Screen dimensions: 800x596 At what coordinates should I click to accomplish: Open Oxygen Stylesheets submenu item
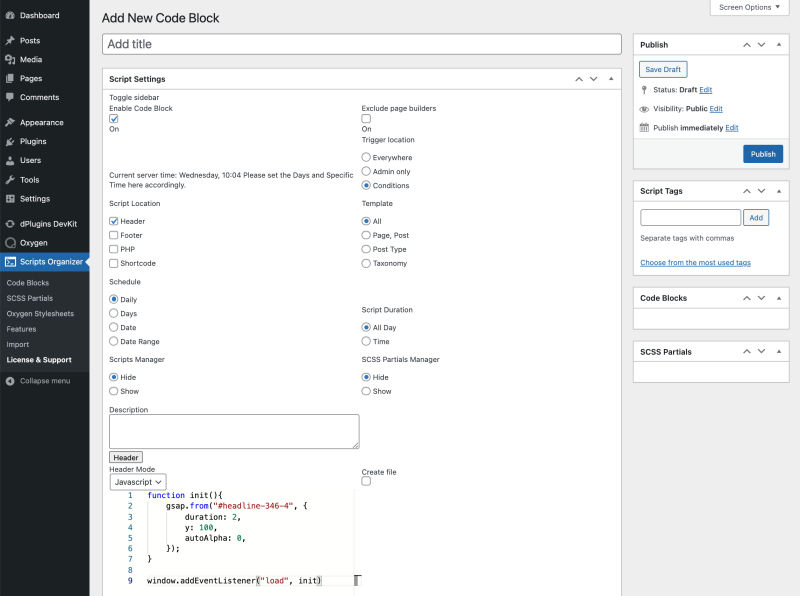tap(40, 314)
